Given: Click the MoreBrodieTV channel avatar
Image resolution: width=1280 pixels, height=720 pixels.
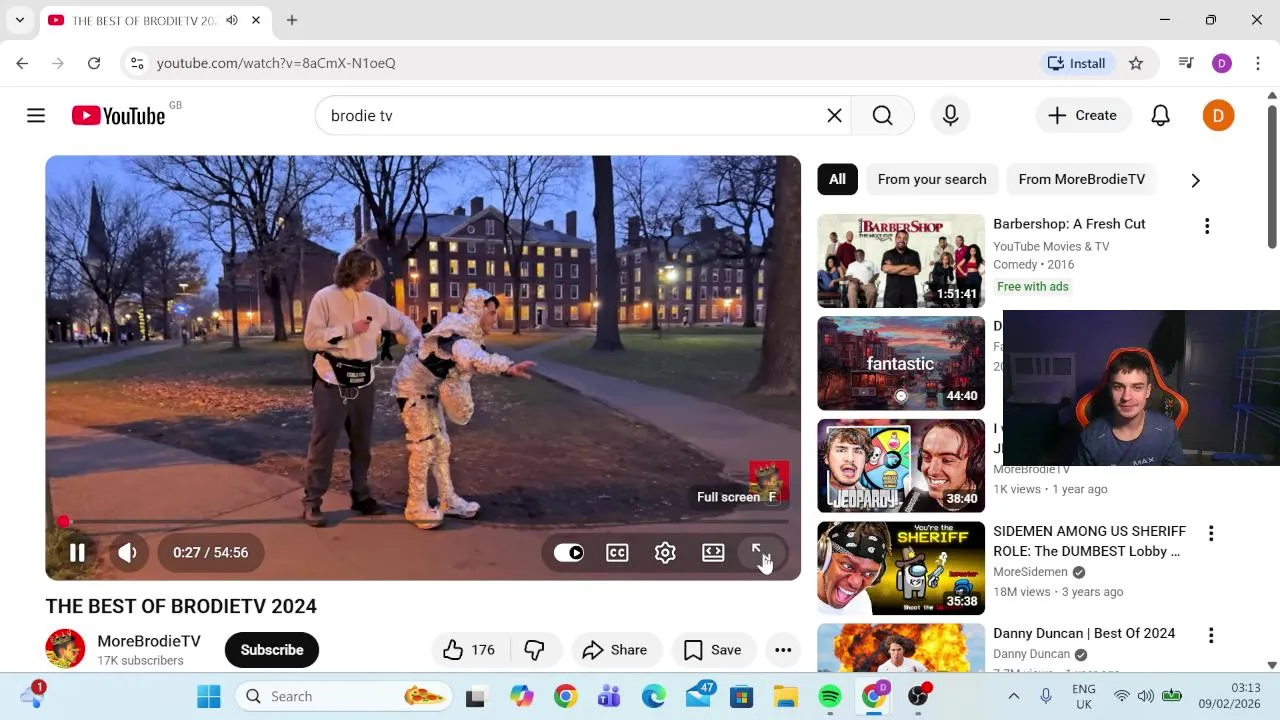Looking at the screenshot, I should (65, 649).
